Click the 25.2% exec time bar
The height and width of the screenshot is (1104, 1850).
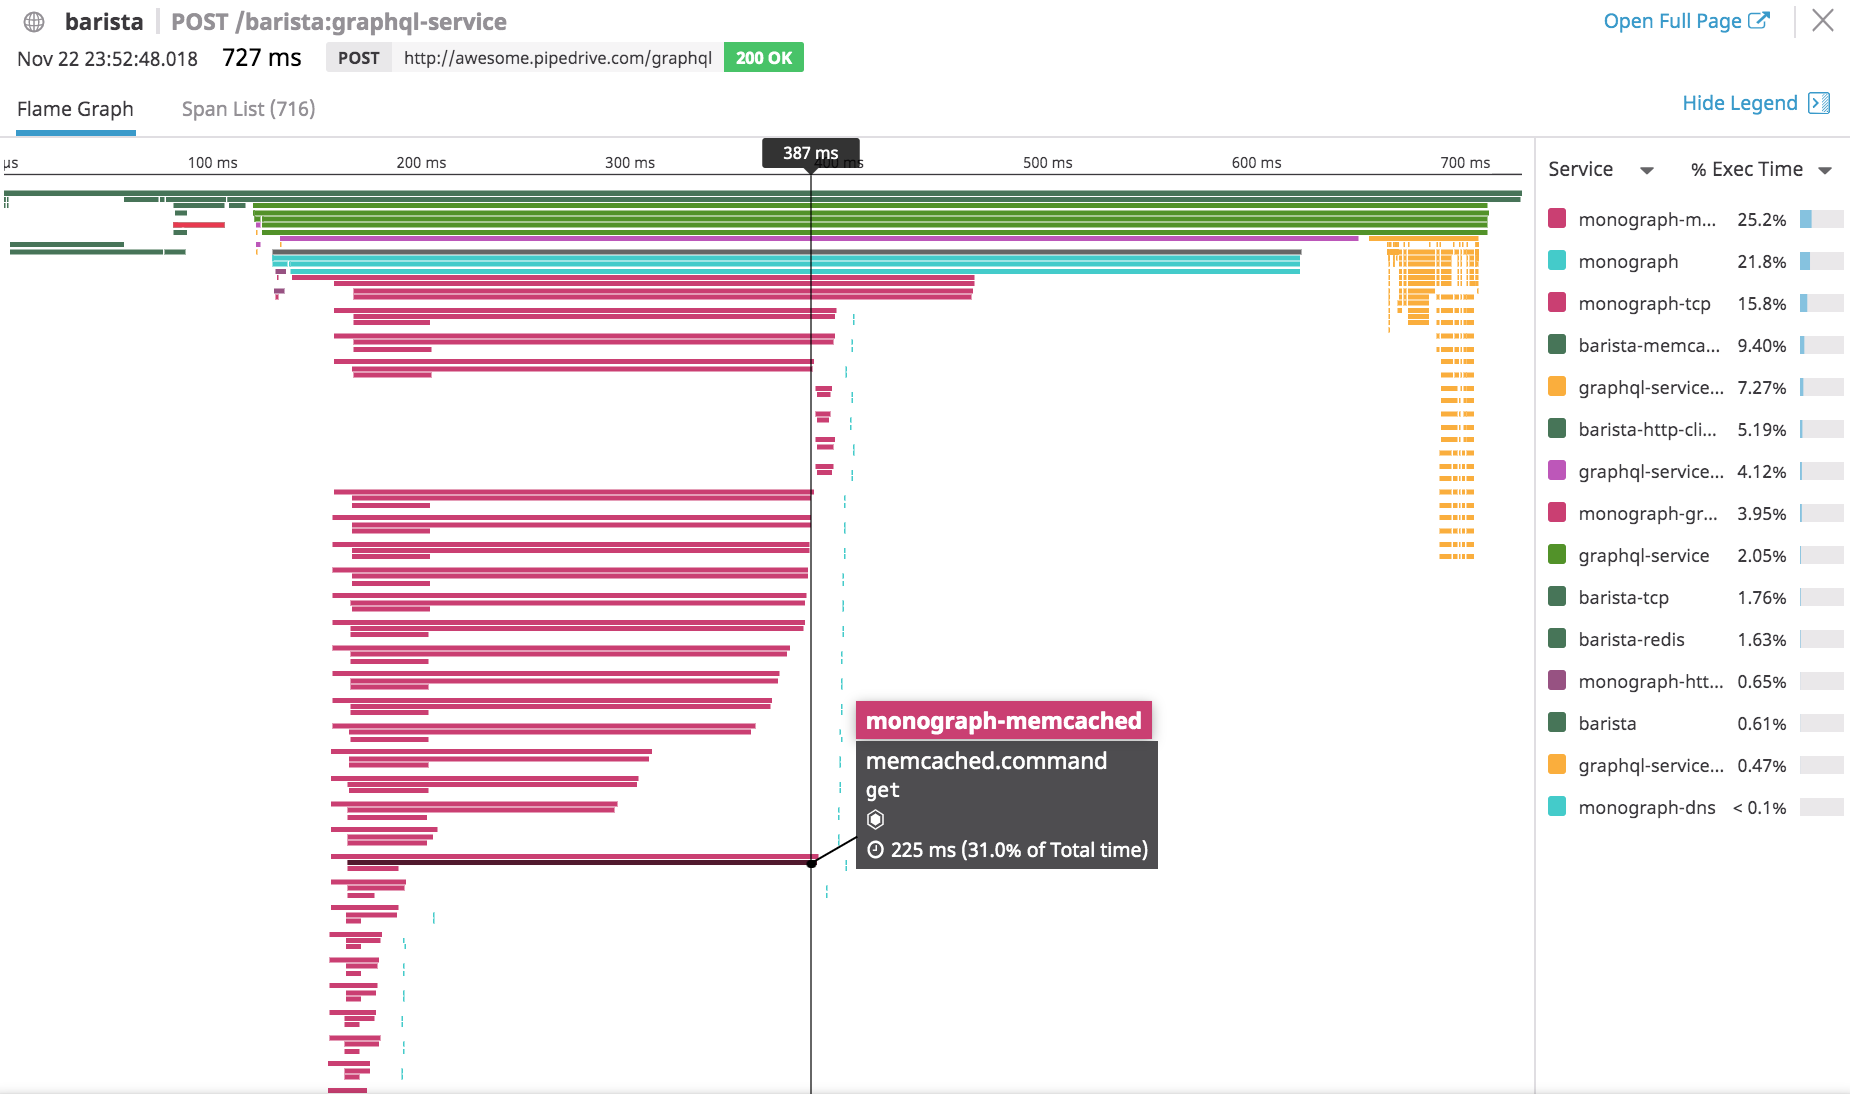click(1821, 219)
